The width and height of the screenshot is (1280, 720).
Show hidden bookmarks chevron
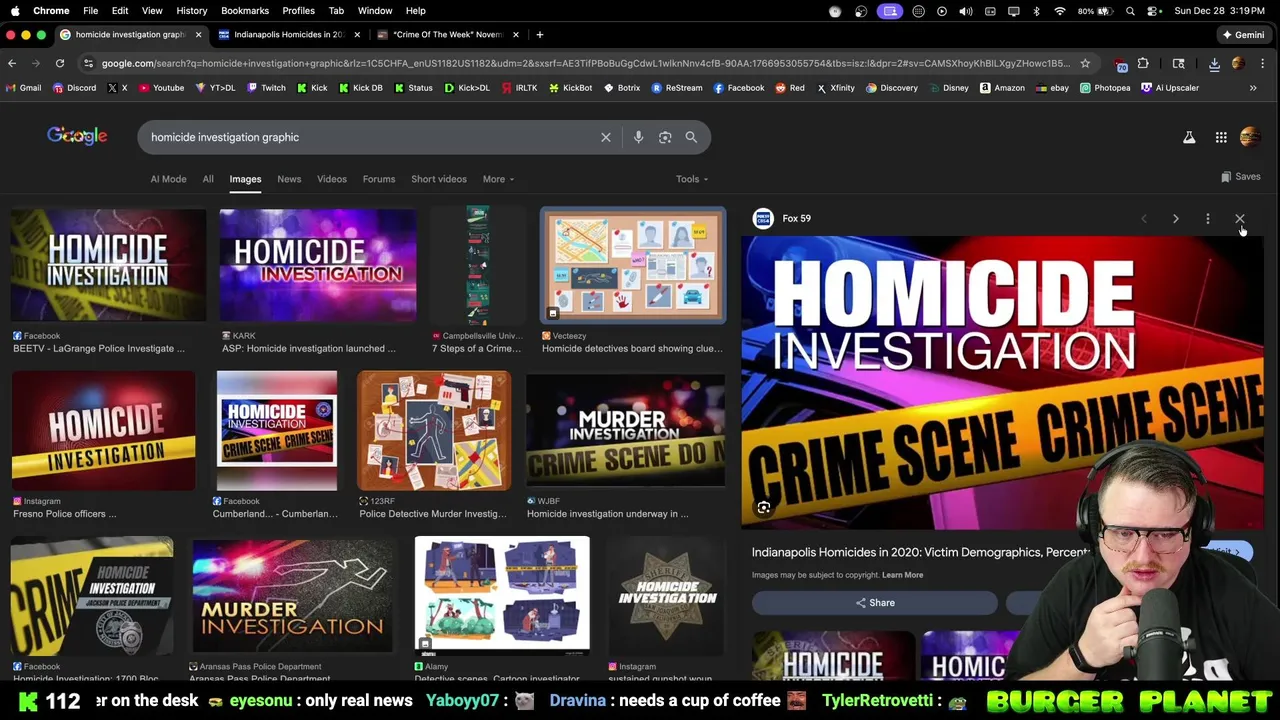click(x=1252, y=88)
